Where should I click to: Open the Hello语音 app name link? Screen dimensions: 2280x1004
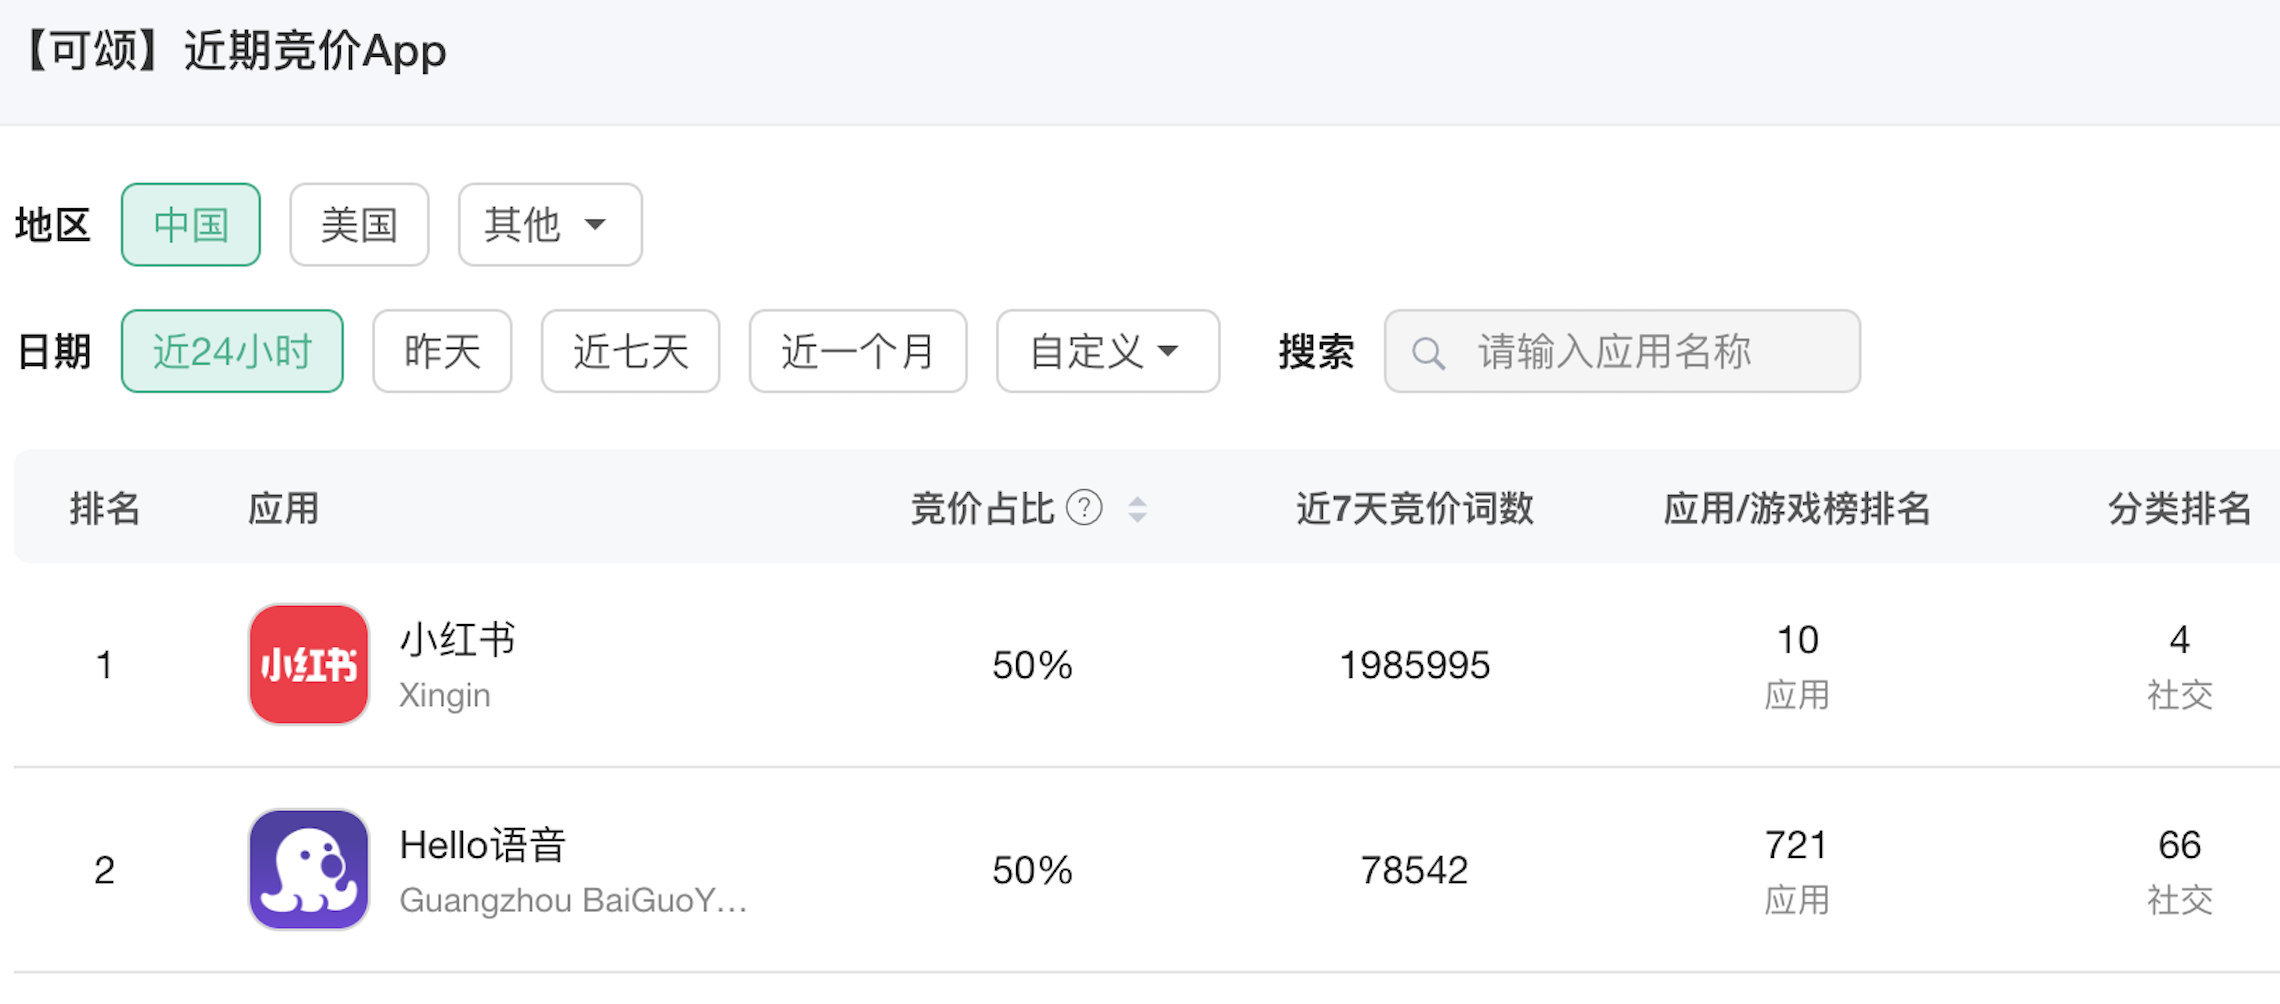coord(482,846)
